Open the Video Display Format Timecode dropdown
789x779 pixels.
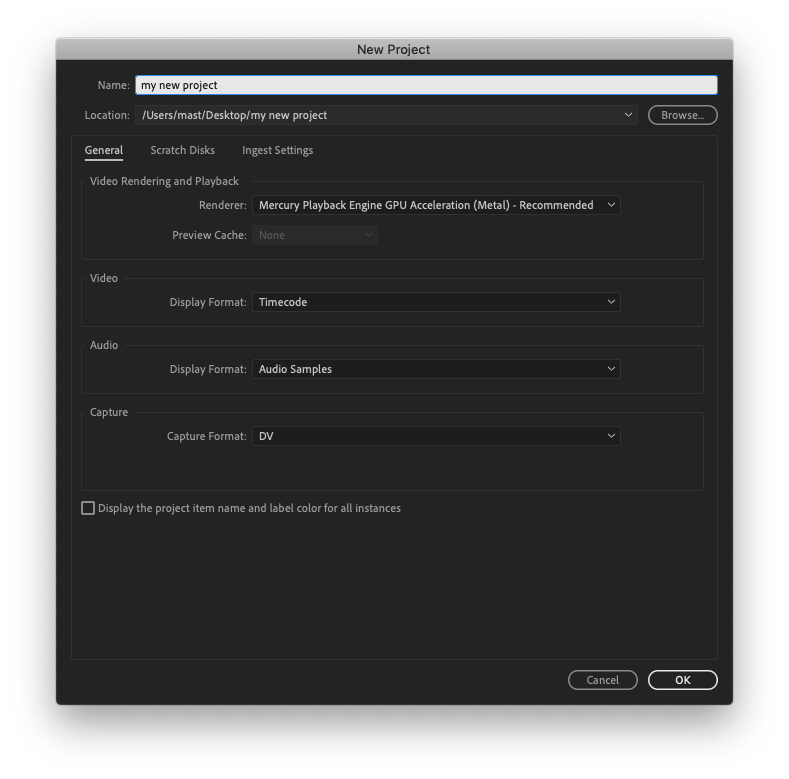click(435, 302)
